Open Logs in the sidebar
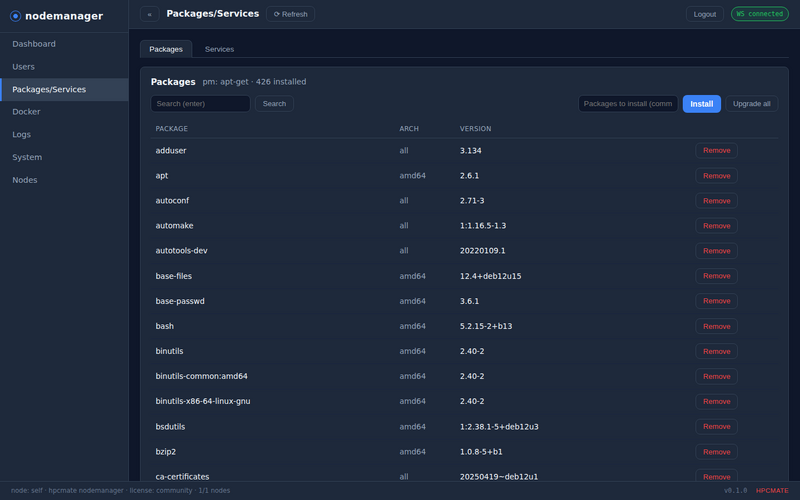The height and width of the screenshot is (500, 800). (x=64, y=135)
